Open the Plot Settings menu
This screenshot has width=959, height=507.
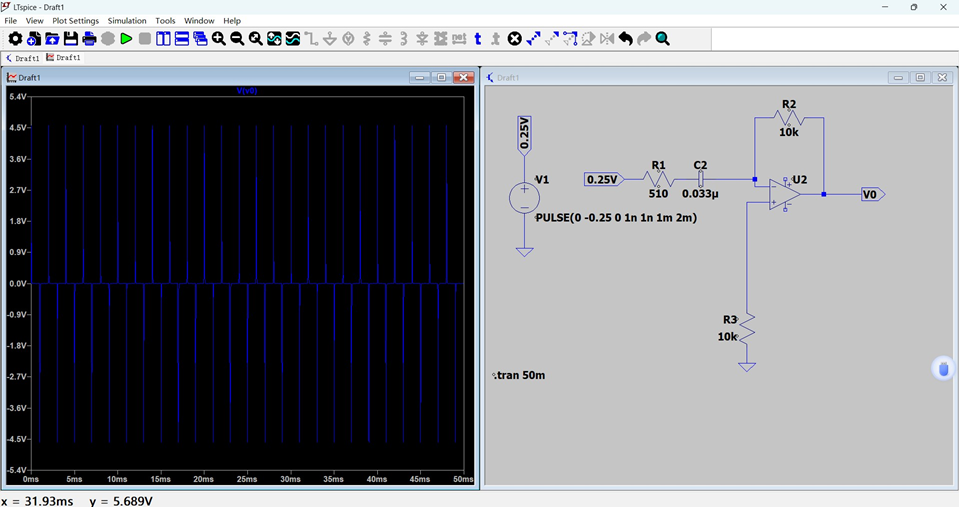click(75, 21)
